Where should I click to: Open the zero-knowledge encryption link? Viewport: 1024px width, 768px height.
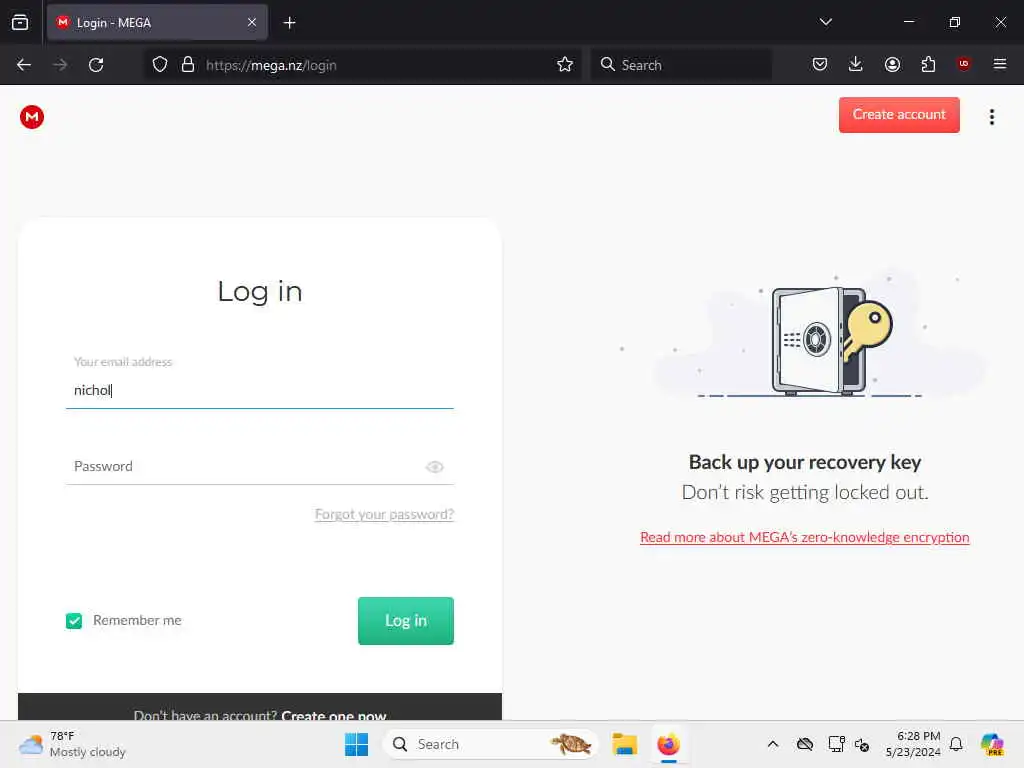pyautogui.click(x=804, y=537)
